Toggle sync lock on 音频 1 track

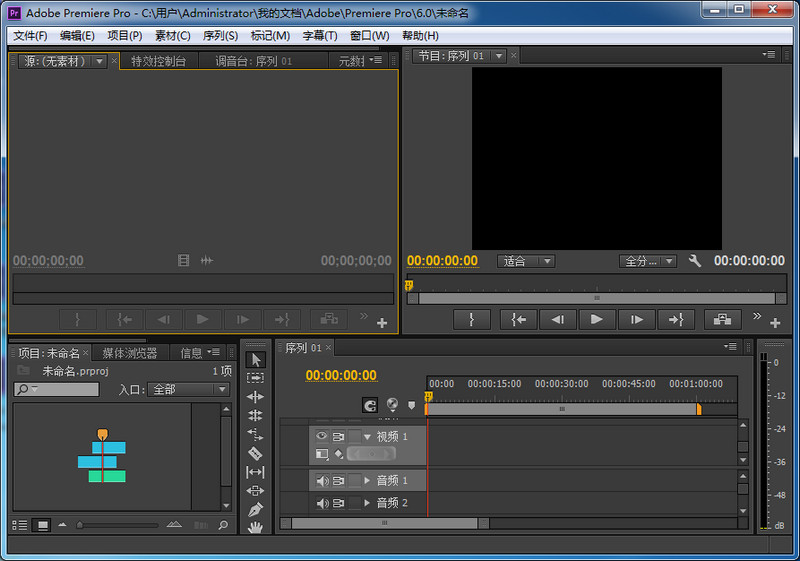click(x=338, y=481)
